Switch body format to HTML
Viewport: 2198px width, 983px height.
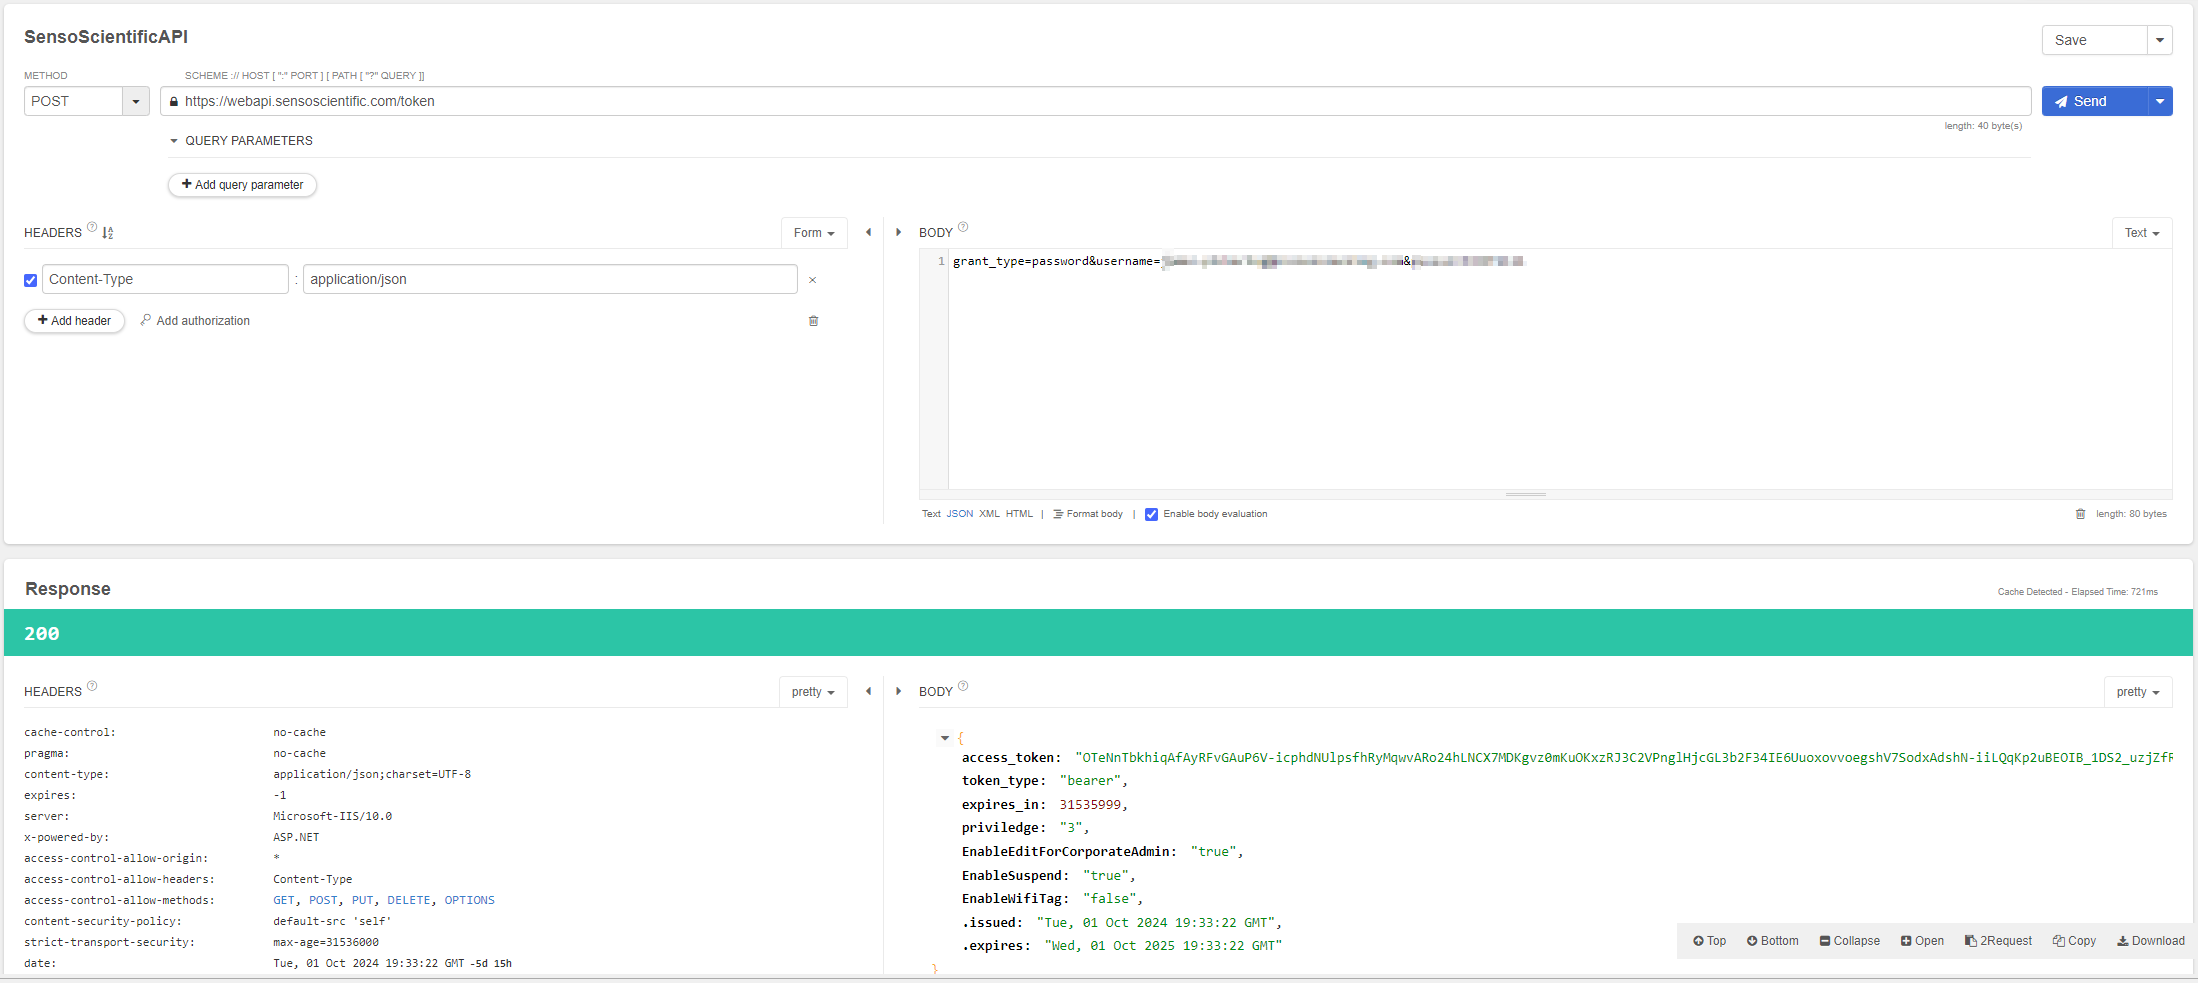tap(1019, 514)
